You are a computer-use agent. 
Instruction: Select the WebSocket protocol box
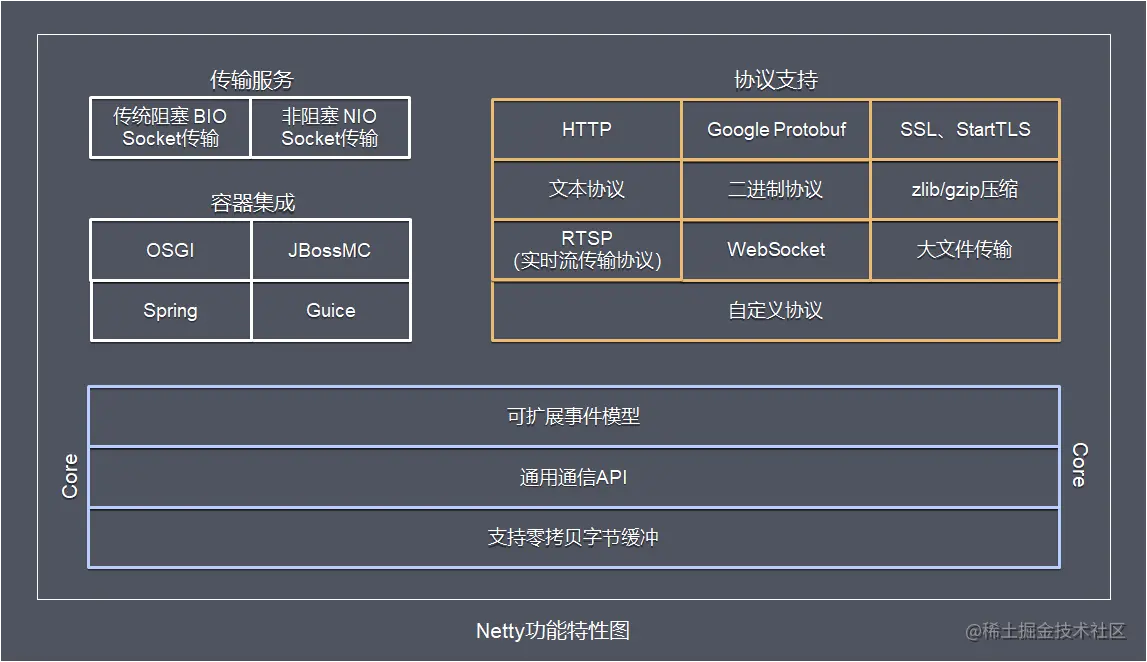pyautogui.click(x=776, y=250)
